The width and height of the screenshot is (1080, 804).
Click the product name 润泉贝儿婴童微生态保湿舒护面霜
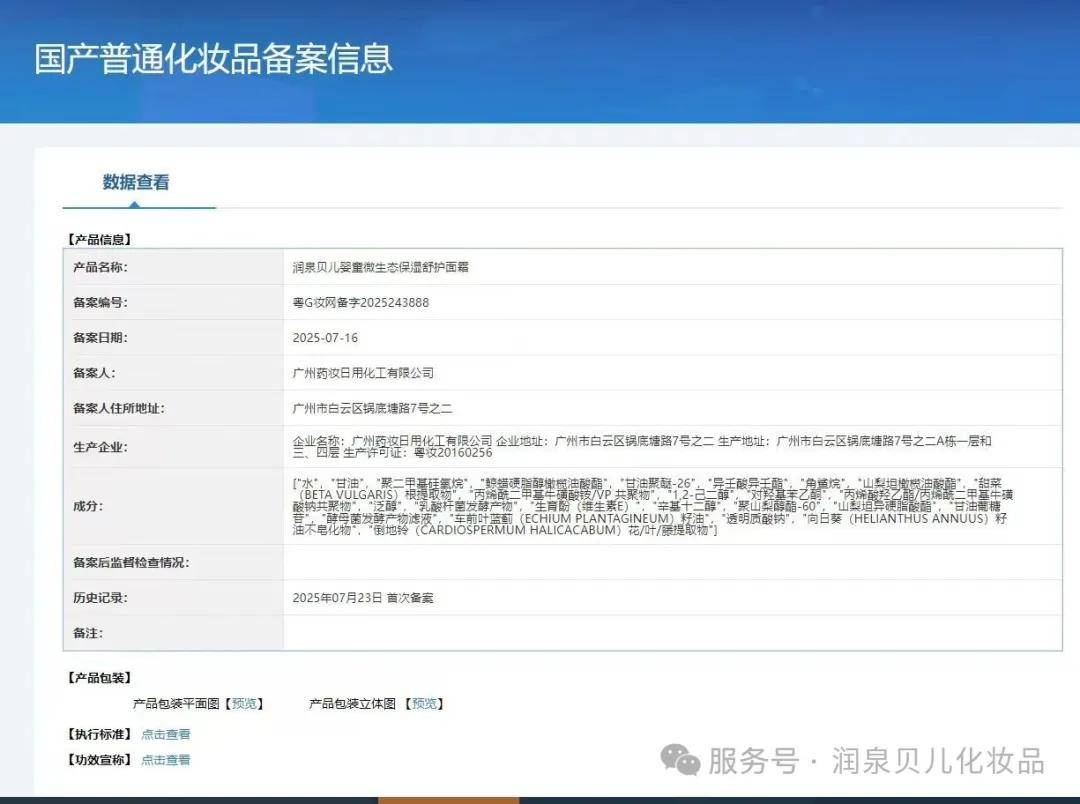coord(381,267)
